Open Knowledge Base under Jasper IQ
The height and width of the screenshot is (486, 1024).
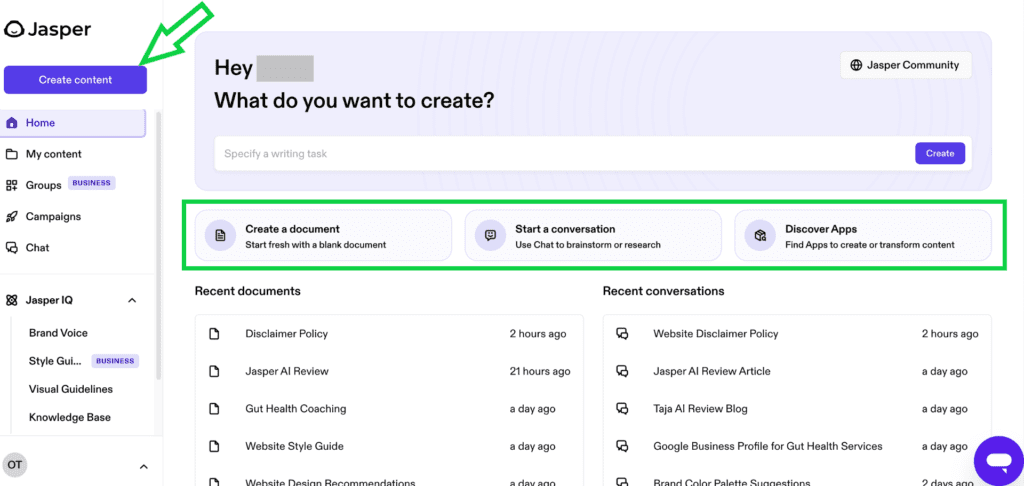point(70,417)
